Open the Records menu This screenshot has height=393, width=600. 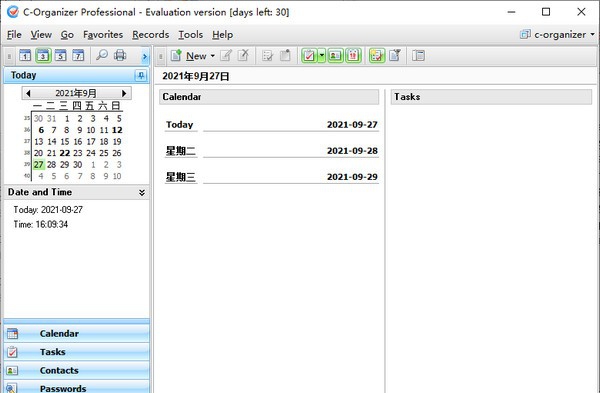pos(150,35)
